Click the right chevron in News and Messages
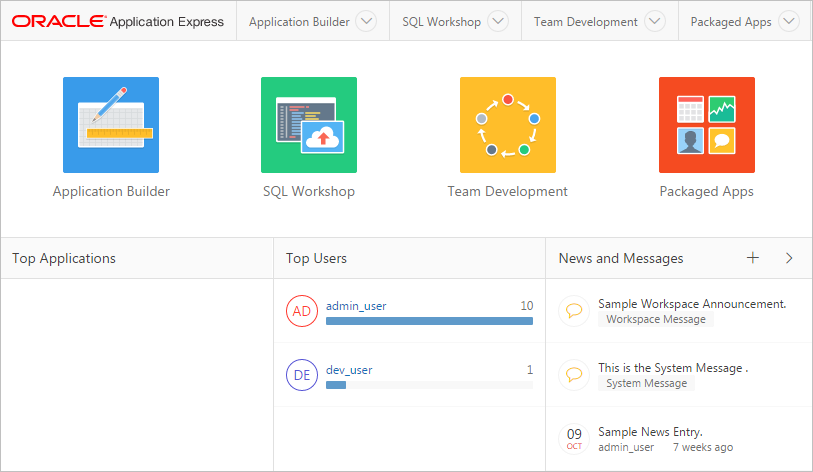This screenshot has width=813, height=472. click(789, 258)
